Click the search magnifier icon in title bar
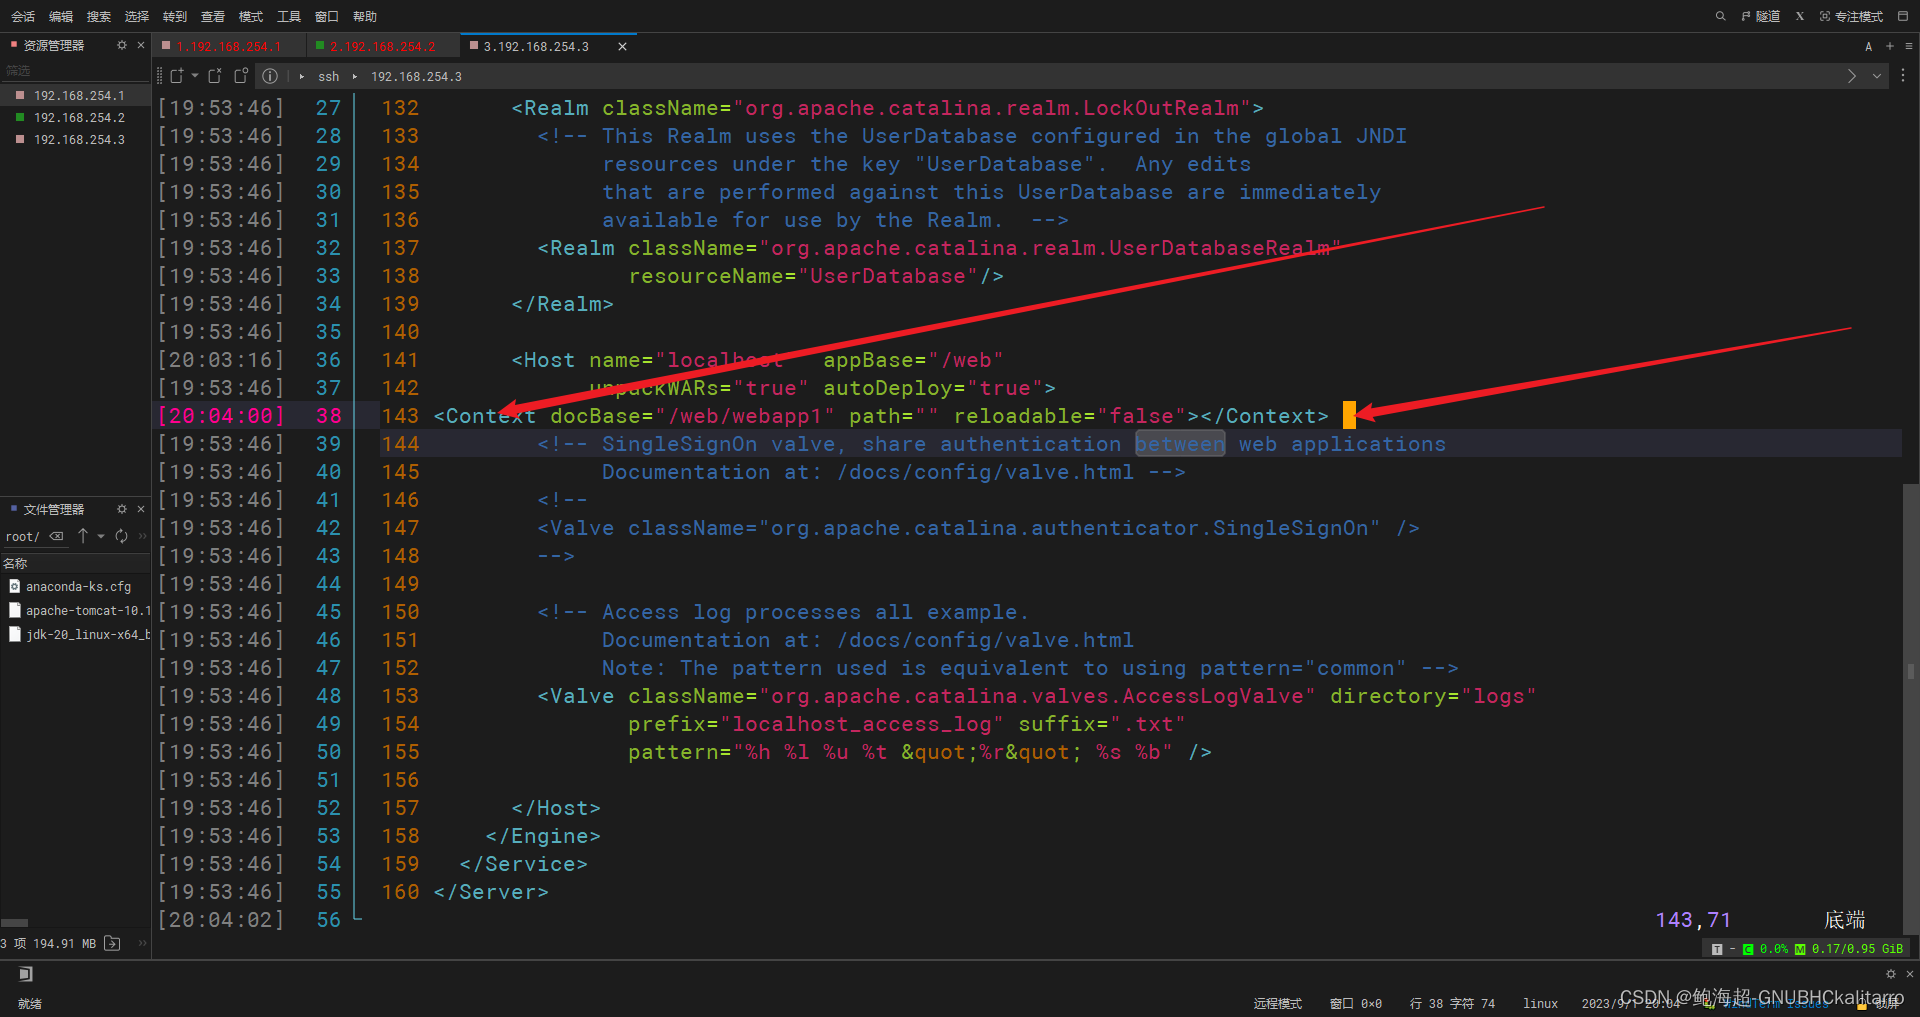The width and height of the screenshot is (1920, 1017). (1720, 16)
